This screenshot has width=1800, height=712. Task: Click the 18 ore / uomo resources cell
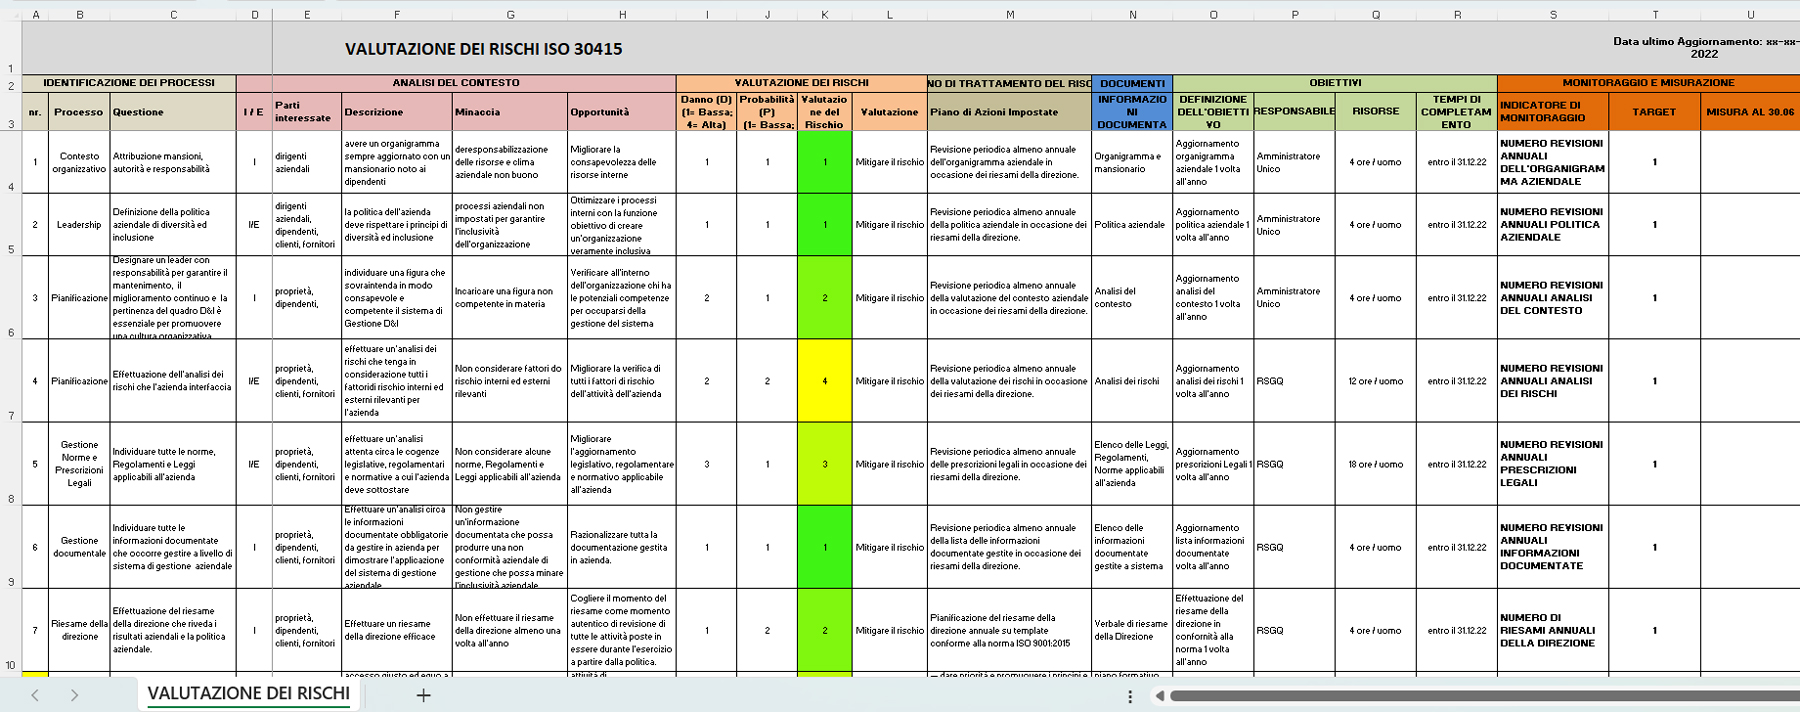pos(1375,464)
